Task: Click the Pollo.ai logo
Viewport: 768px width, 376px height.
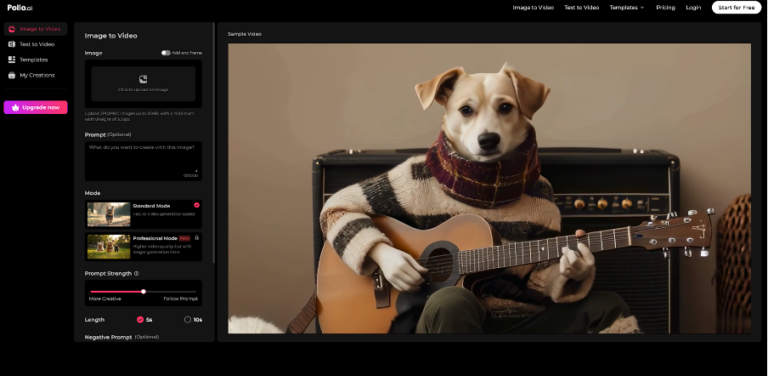Action: 20,8
